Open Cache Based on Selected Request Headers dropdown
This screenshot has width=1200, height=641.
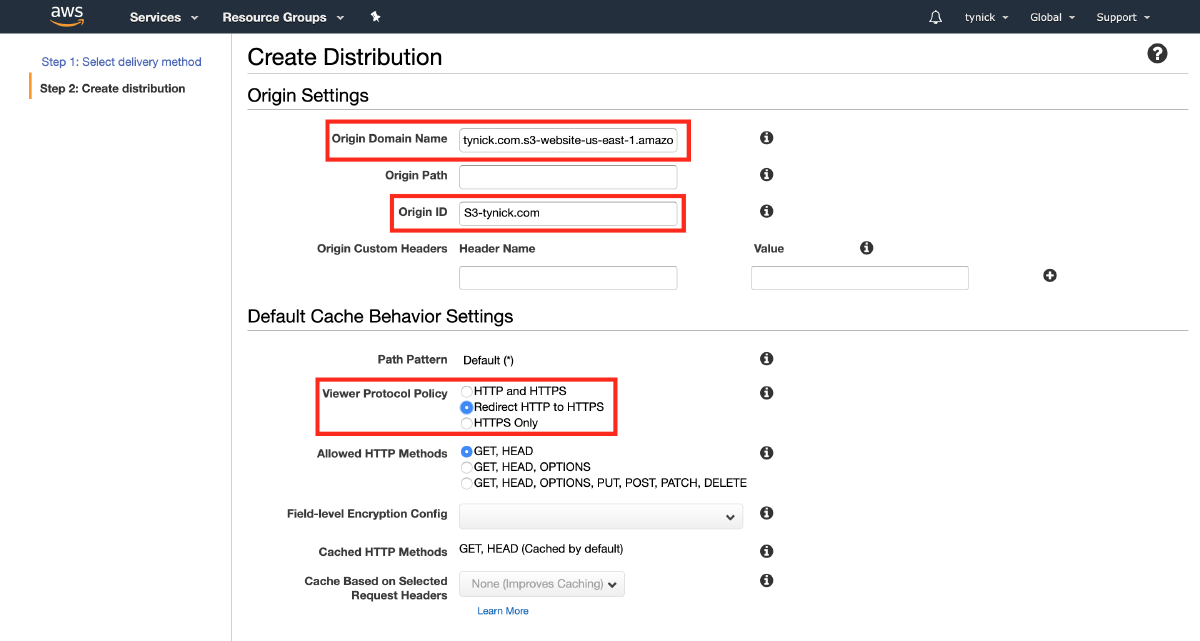[542, 584]
